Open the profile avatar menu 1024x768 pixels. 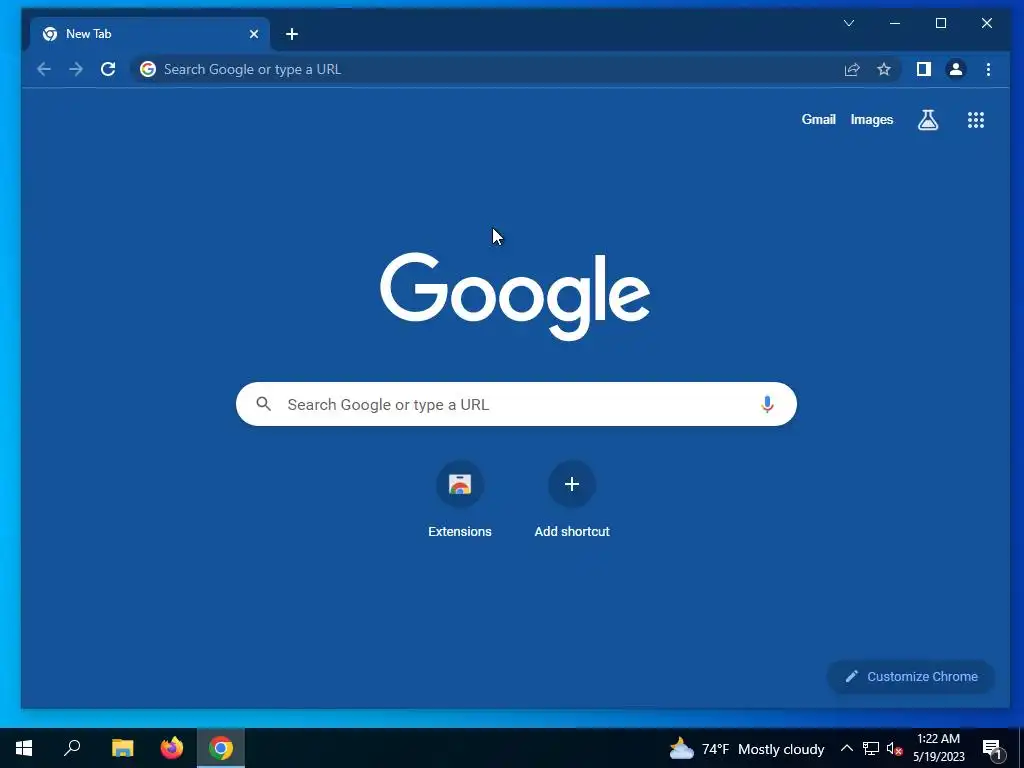[x=955, y=69]
